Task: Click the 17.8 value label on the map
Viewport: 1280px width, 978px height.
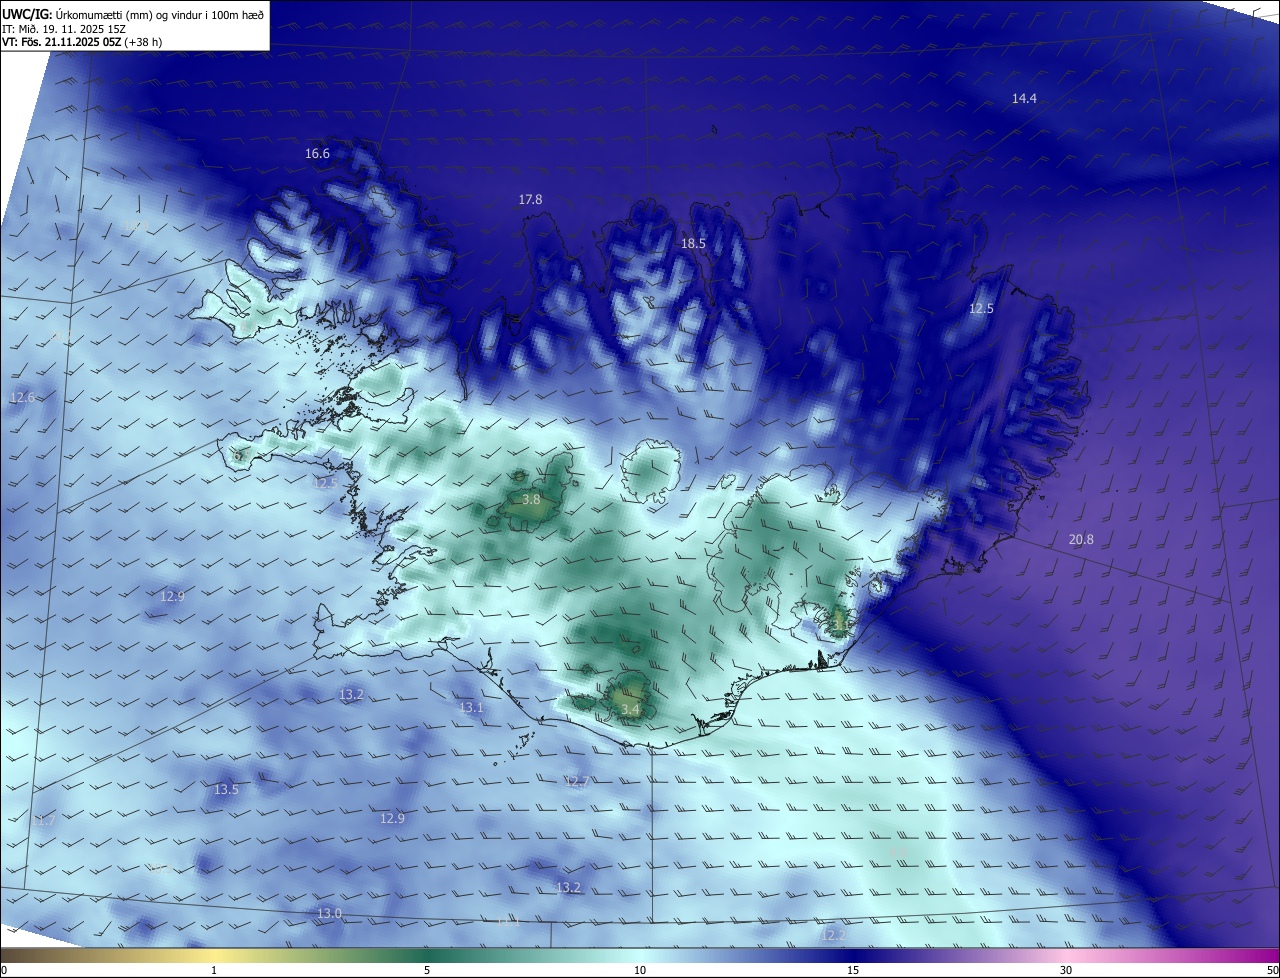Action: pos(530,200)
